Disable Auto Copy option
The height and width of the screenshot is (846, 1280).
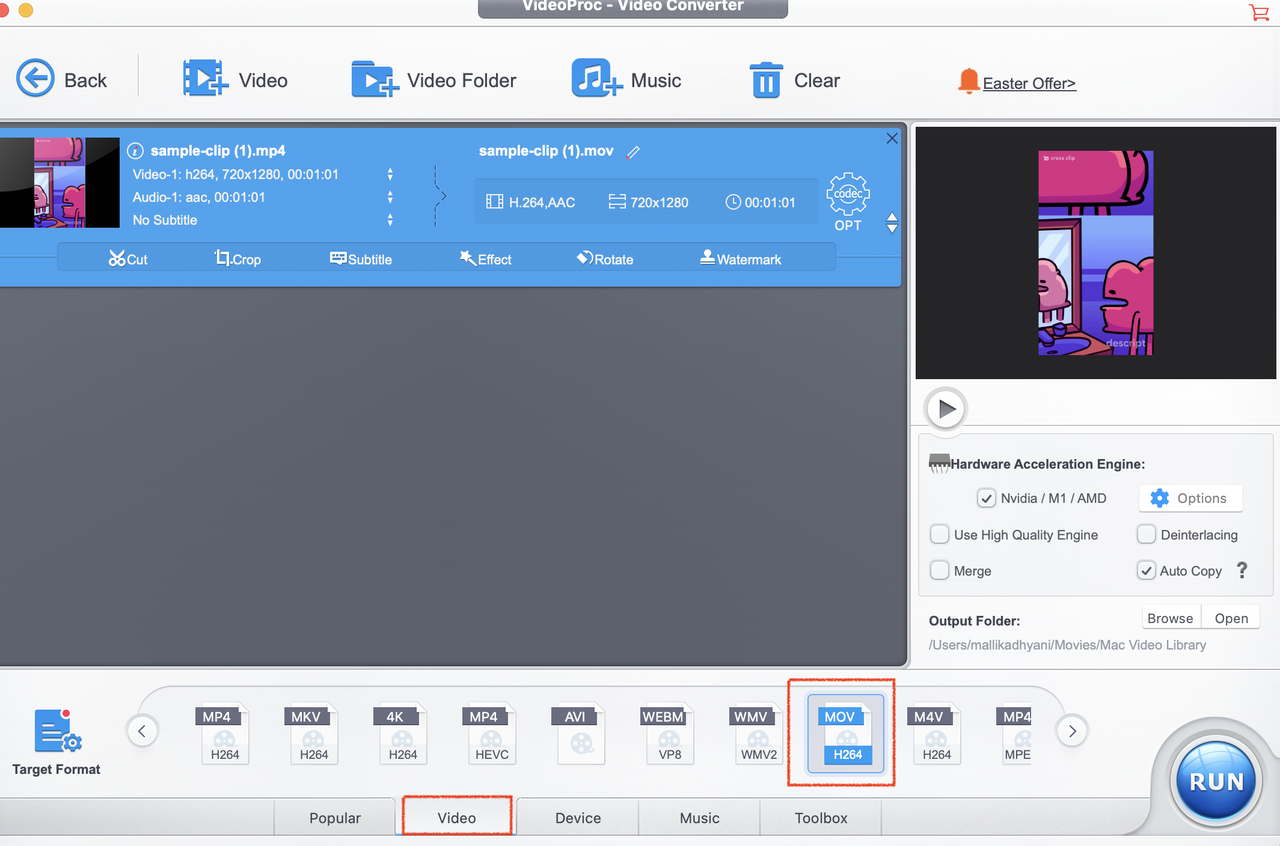pyautogui.click(x=1146, y=570)
